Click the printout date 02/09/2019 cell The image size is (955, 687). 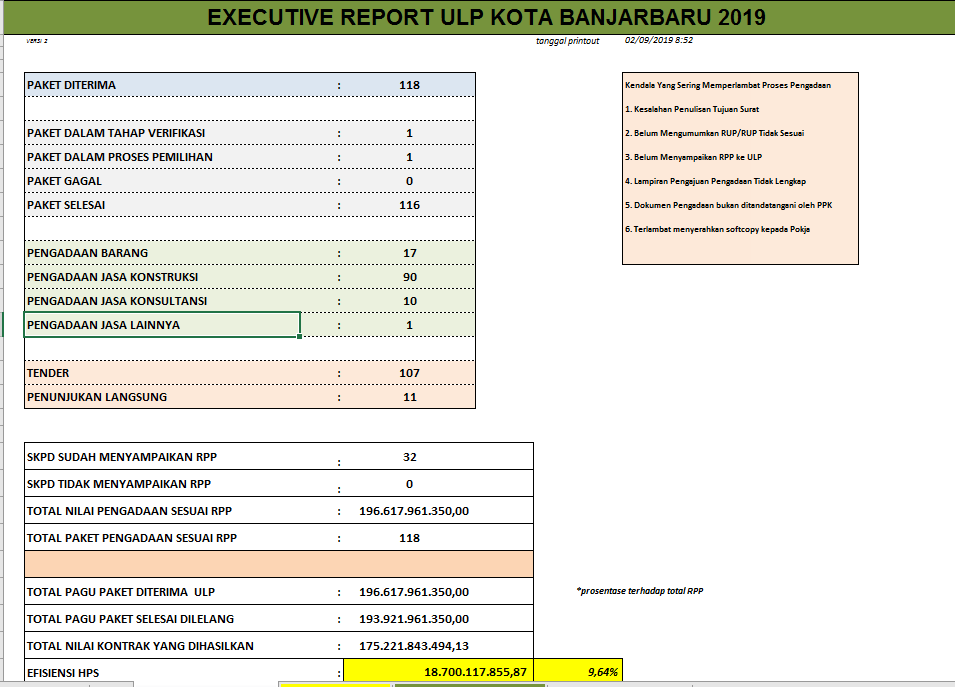tap(658, 40)
